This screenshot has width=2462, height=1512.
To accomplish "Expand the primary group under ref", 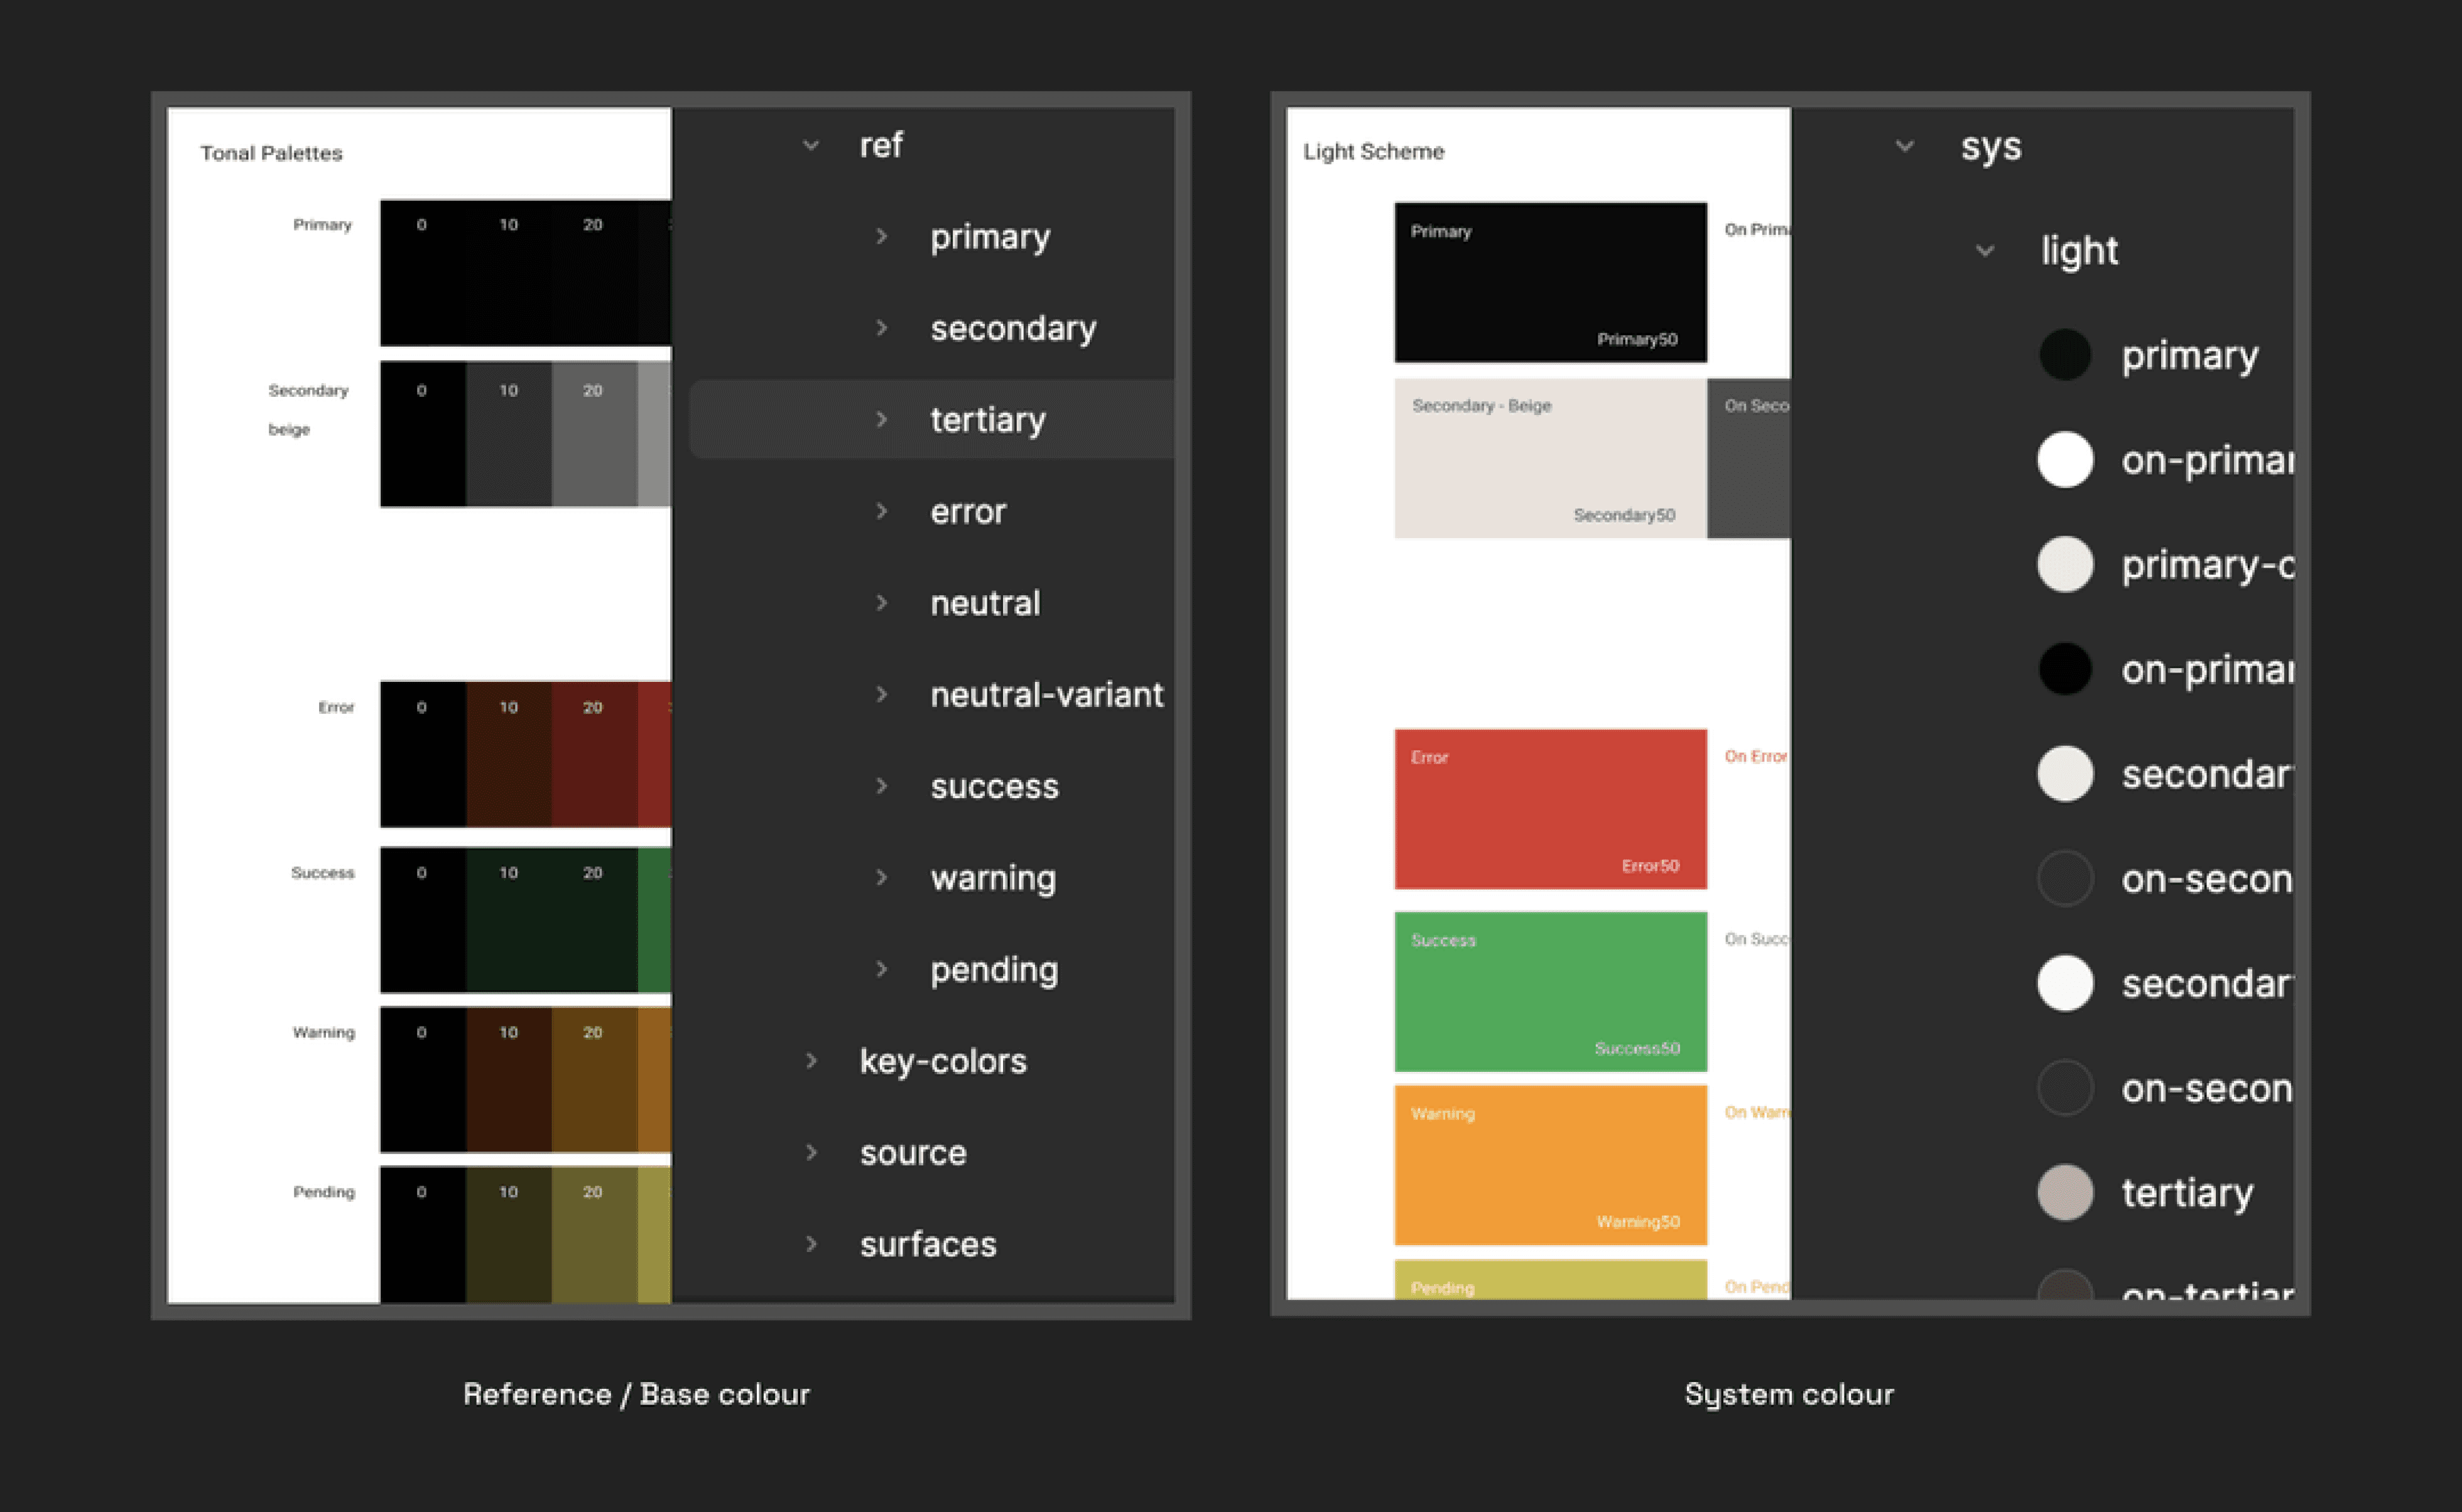I will (881, 237).
